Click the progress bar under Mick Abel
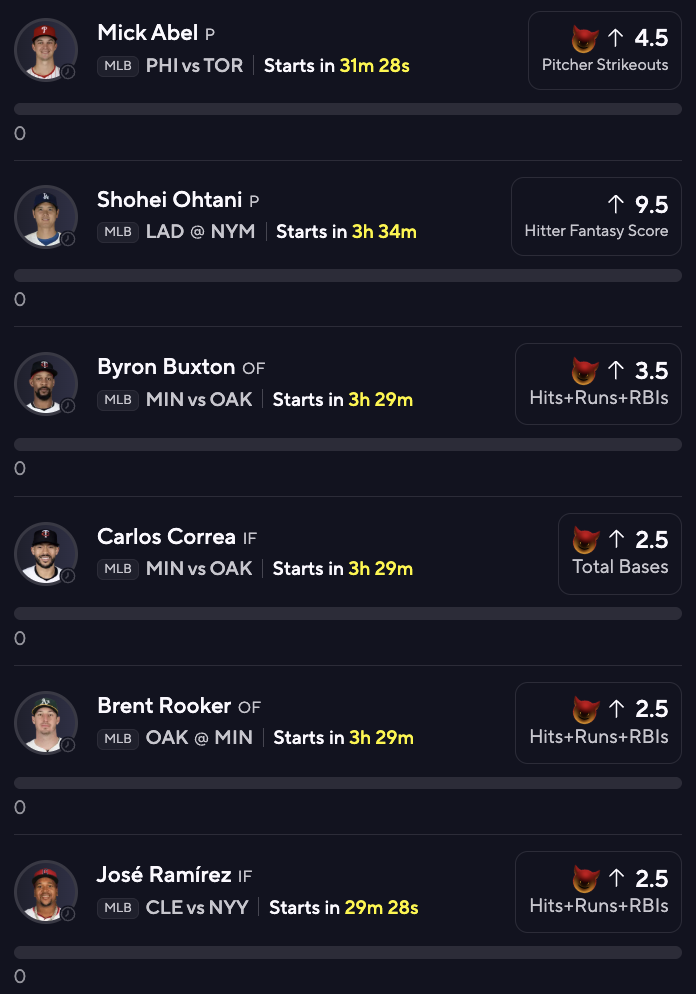Image resolution: width=696 pixels, height=994 pixels. click(348, 109)
